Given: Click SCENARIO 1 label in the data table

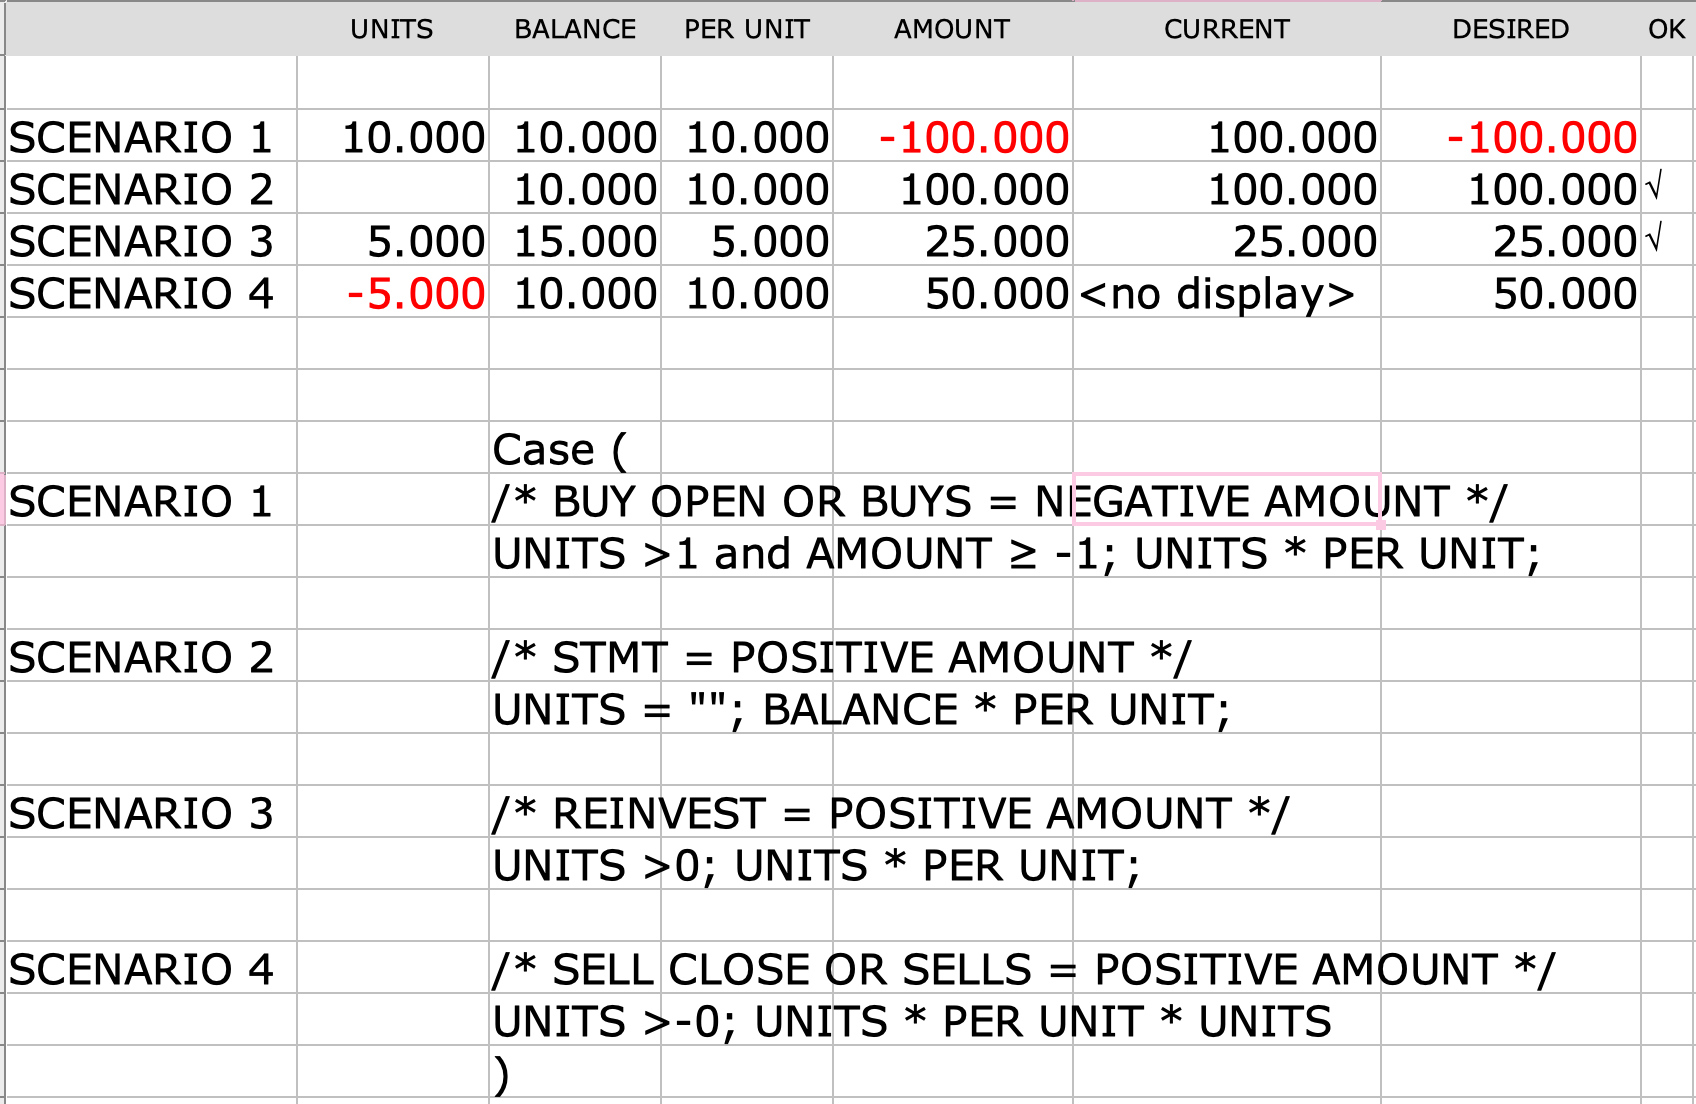Looking at the screenshot, I should tap(141, 137).
